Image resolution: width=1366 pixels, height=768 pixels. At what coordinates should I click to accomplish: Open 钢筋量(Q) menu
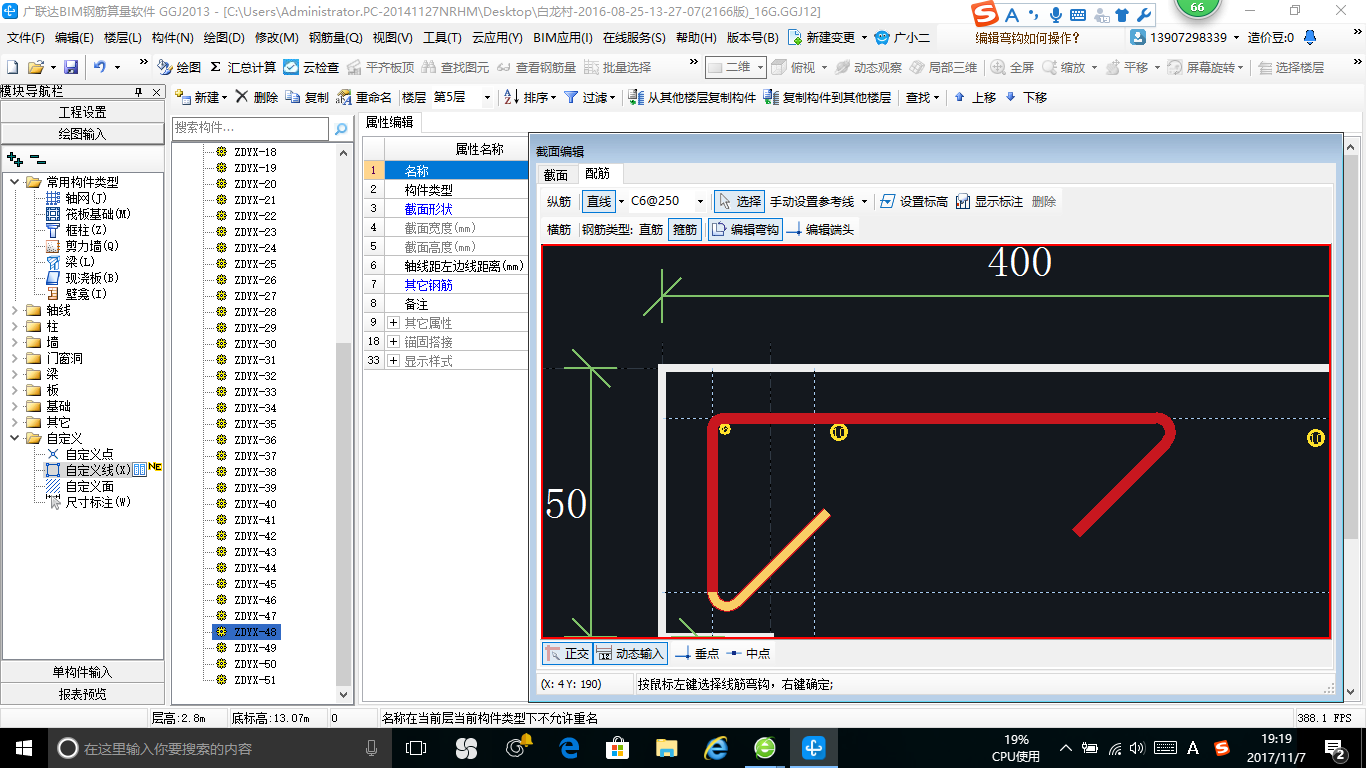tap(335, 37)
